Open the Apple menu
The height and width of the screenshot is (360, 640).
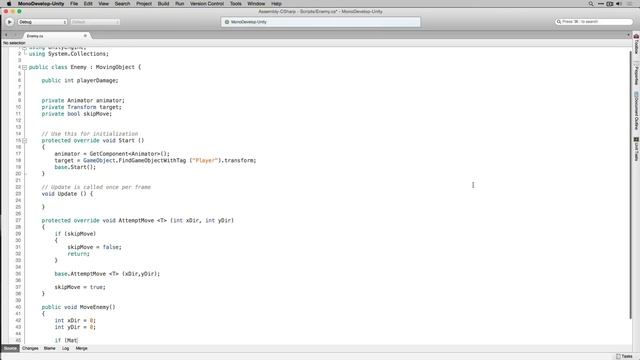pyautogui.click(x=9, y=4)
